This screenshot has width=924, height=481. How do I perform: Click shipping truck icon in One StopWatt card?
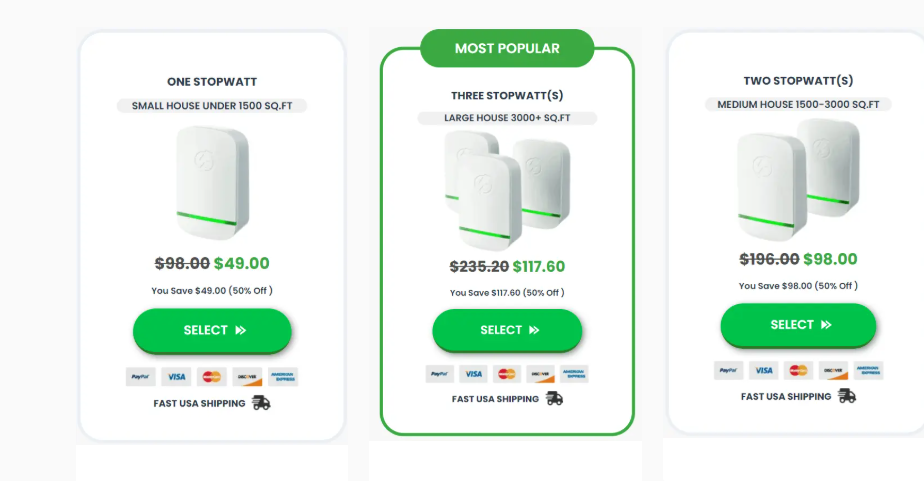(x=261, y=403)
